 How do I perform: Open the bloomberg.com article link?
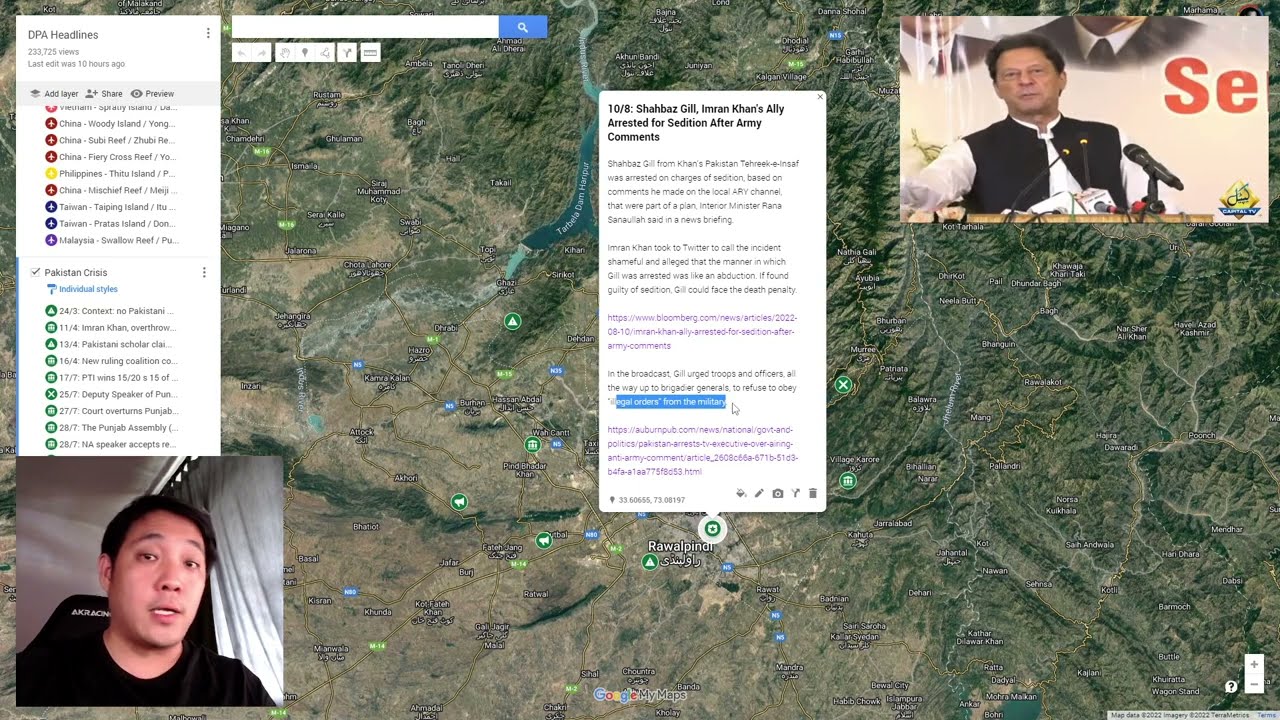(702, 332)
